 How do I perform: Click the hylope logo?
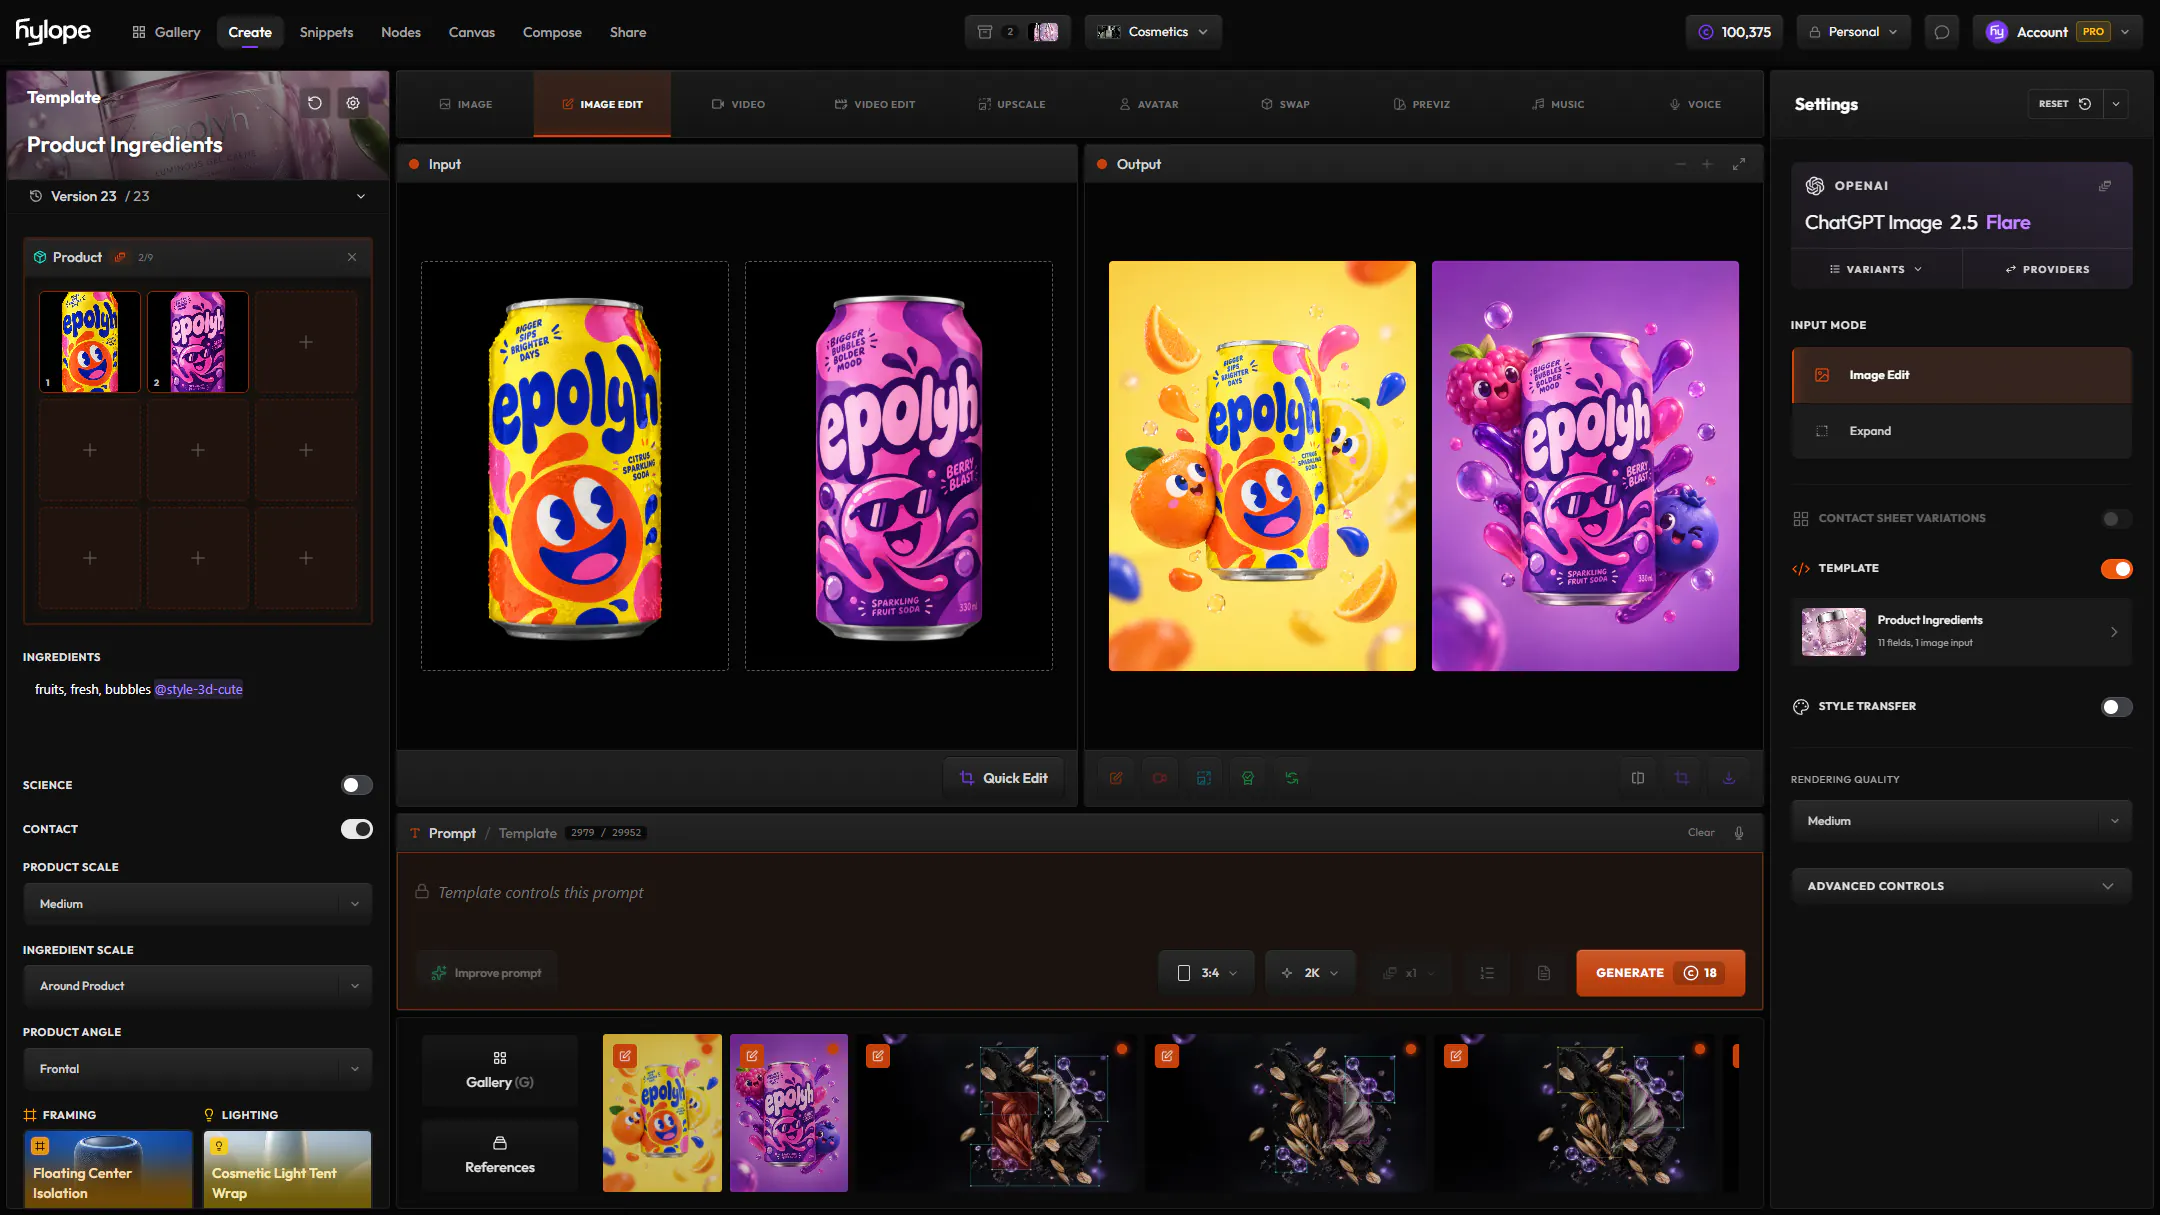[53, 32]
